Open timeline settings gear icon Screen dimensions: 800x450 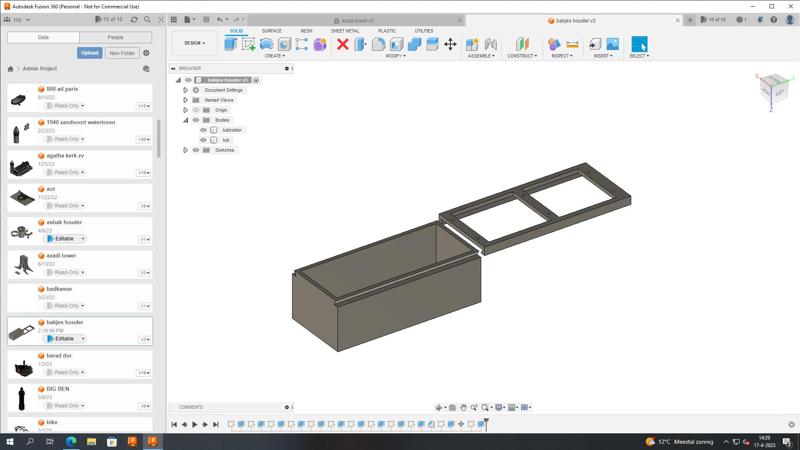[792, 424]
